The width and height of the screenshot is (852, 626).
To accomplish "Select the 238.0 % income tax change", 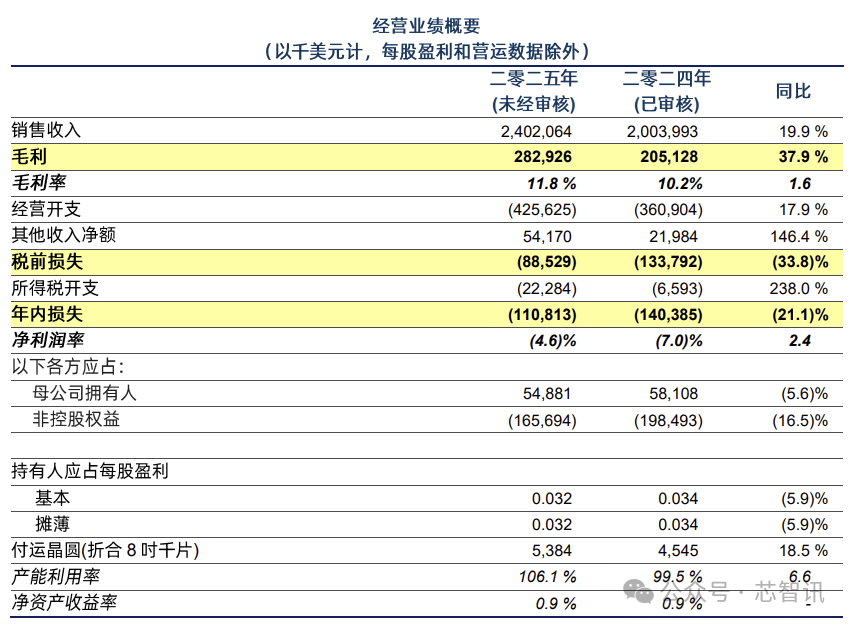I will 801,288.
